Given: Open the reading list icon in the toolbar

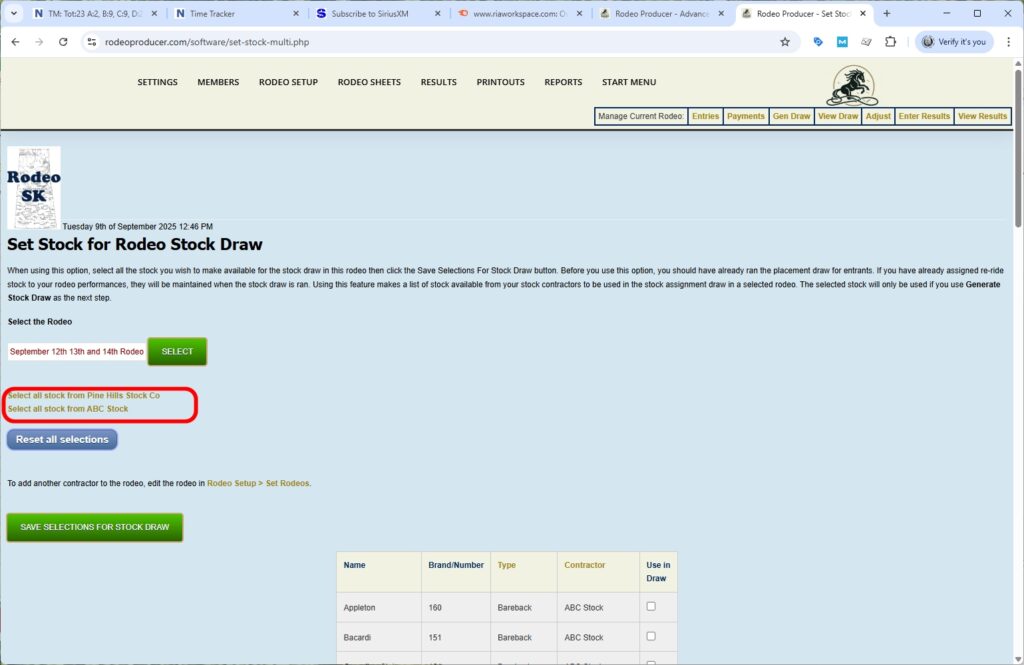Looking at the screenshot, I should tap(866, 43).
